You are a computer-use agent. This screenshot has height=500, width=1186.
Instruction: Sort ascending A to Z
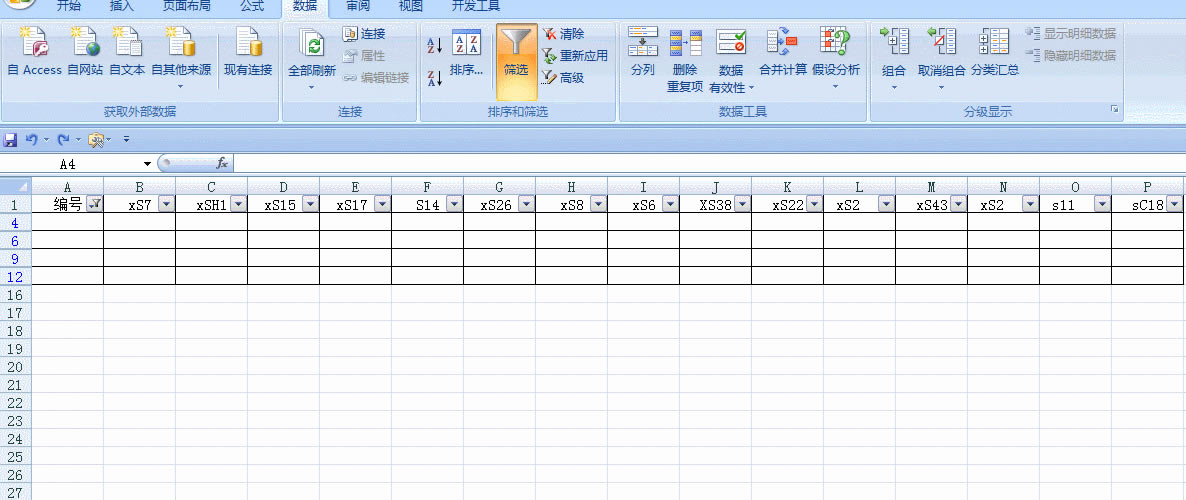click(x=435, y=45)
